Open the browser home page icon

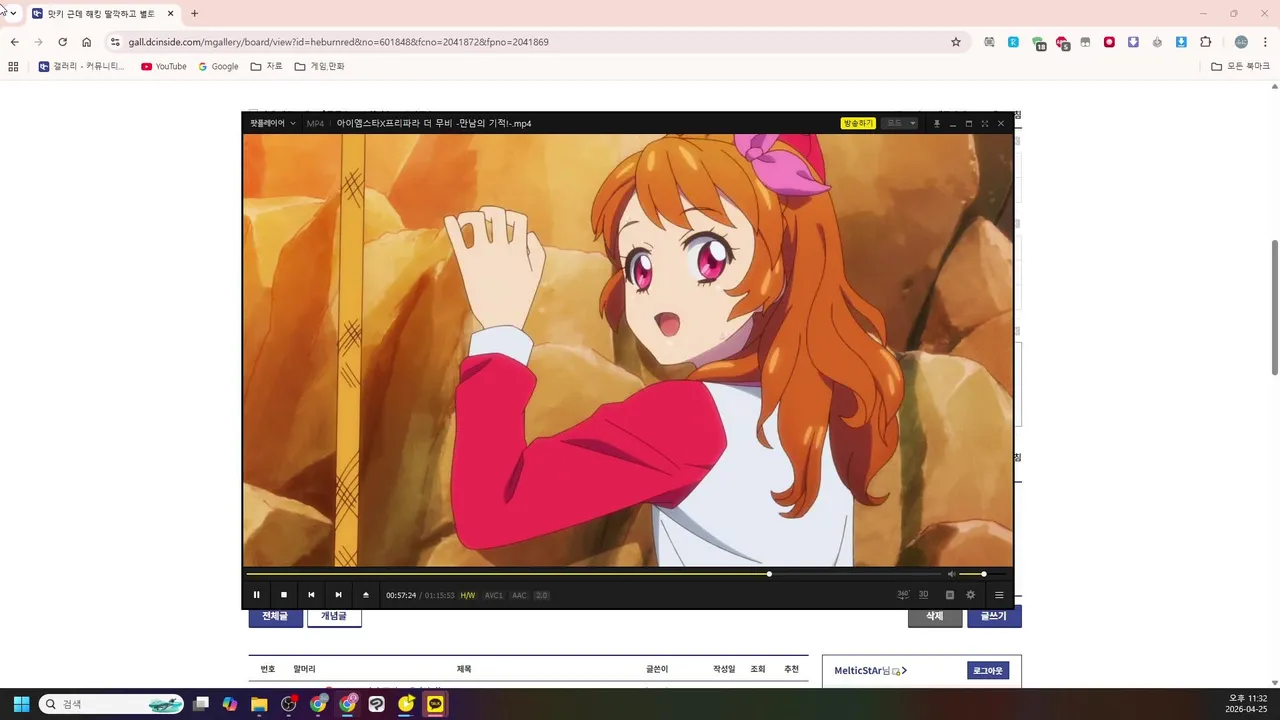click(86, 42)
